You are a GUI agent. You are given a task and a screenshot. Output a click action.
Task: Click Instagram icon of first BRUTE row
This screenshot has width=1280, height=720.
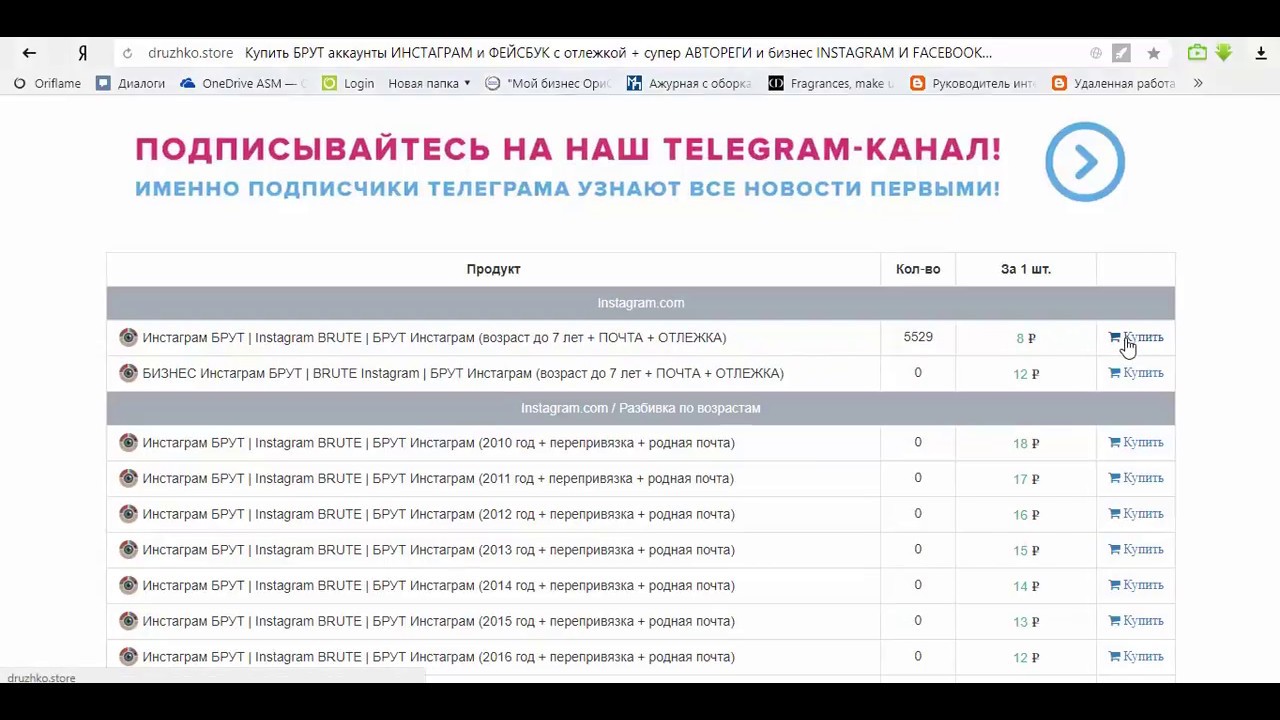tap(128, 337)
